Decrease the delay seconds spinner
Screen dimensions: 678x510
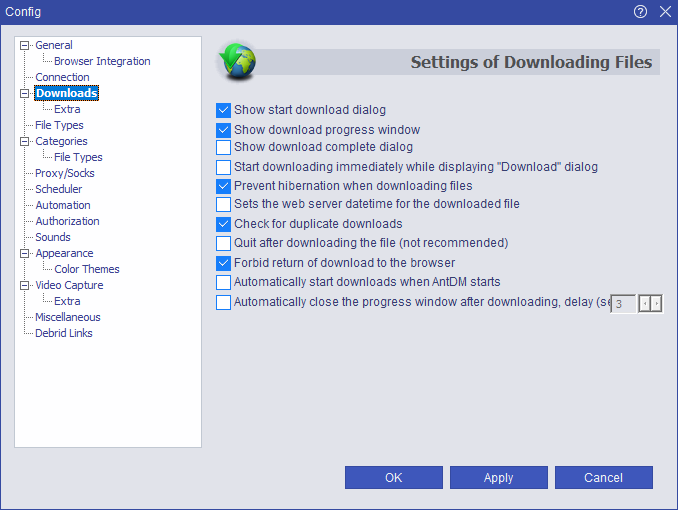645,304
